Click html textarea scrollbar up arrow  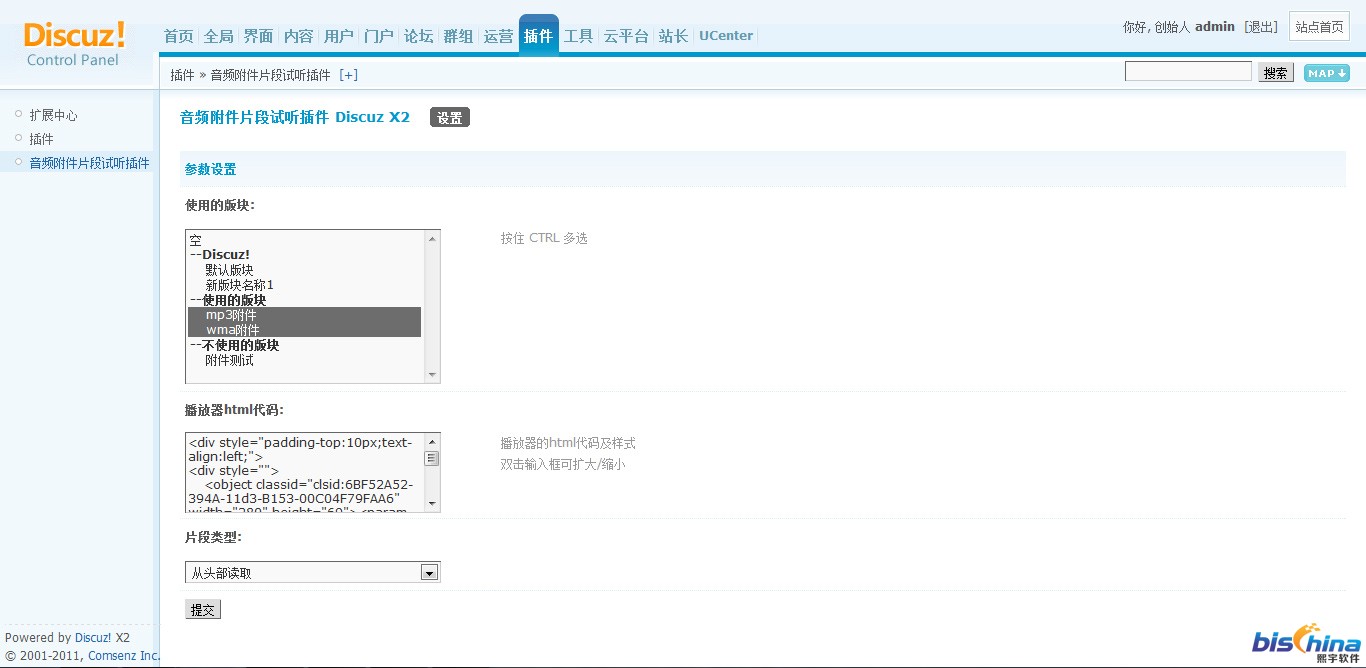[432, 441]
